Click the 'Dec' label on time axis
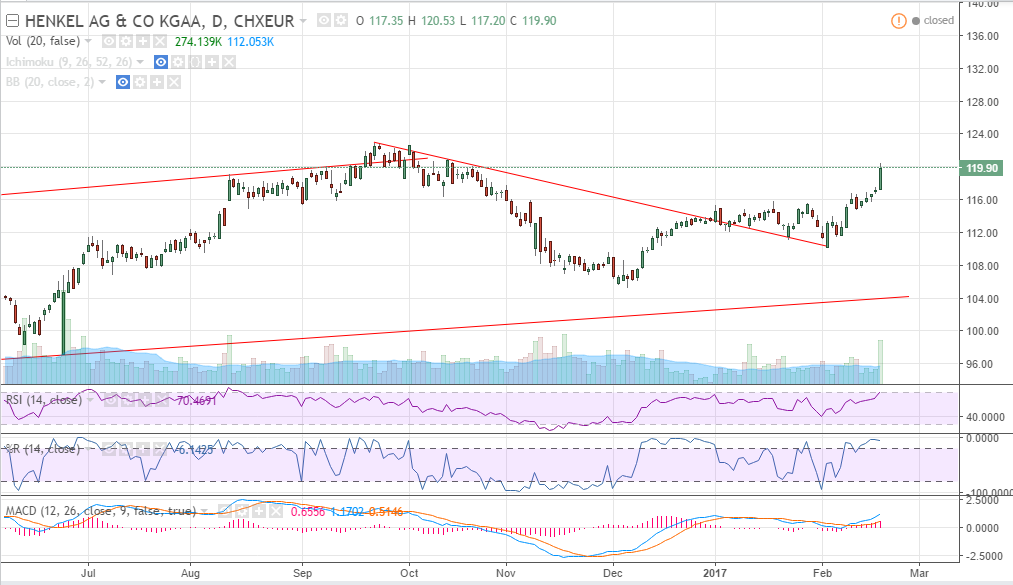The width and height of the screenshot is (1013, 585). pos(612,573)
